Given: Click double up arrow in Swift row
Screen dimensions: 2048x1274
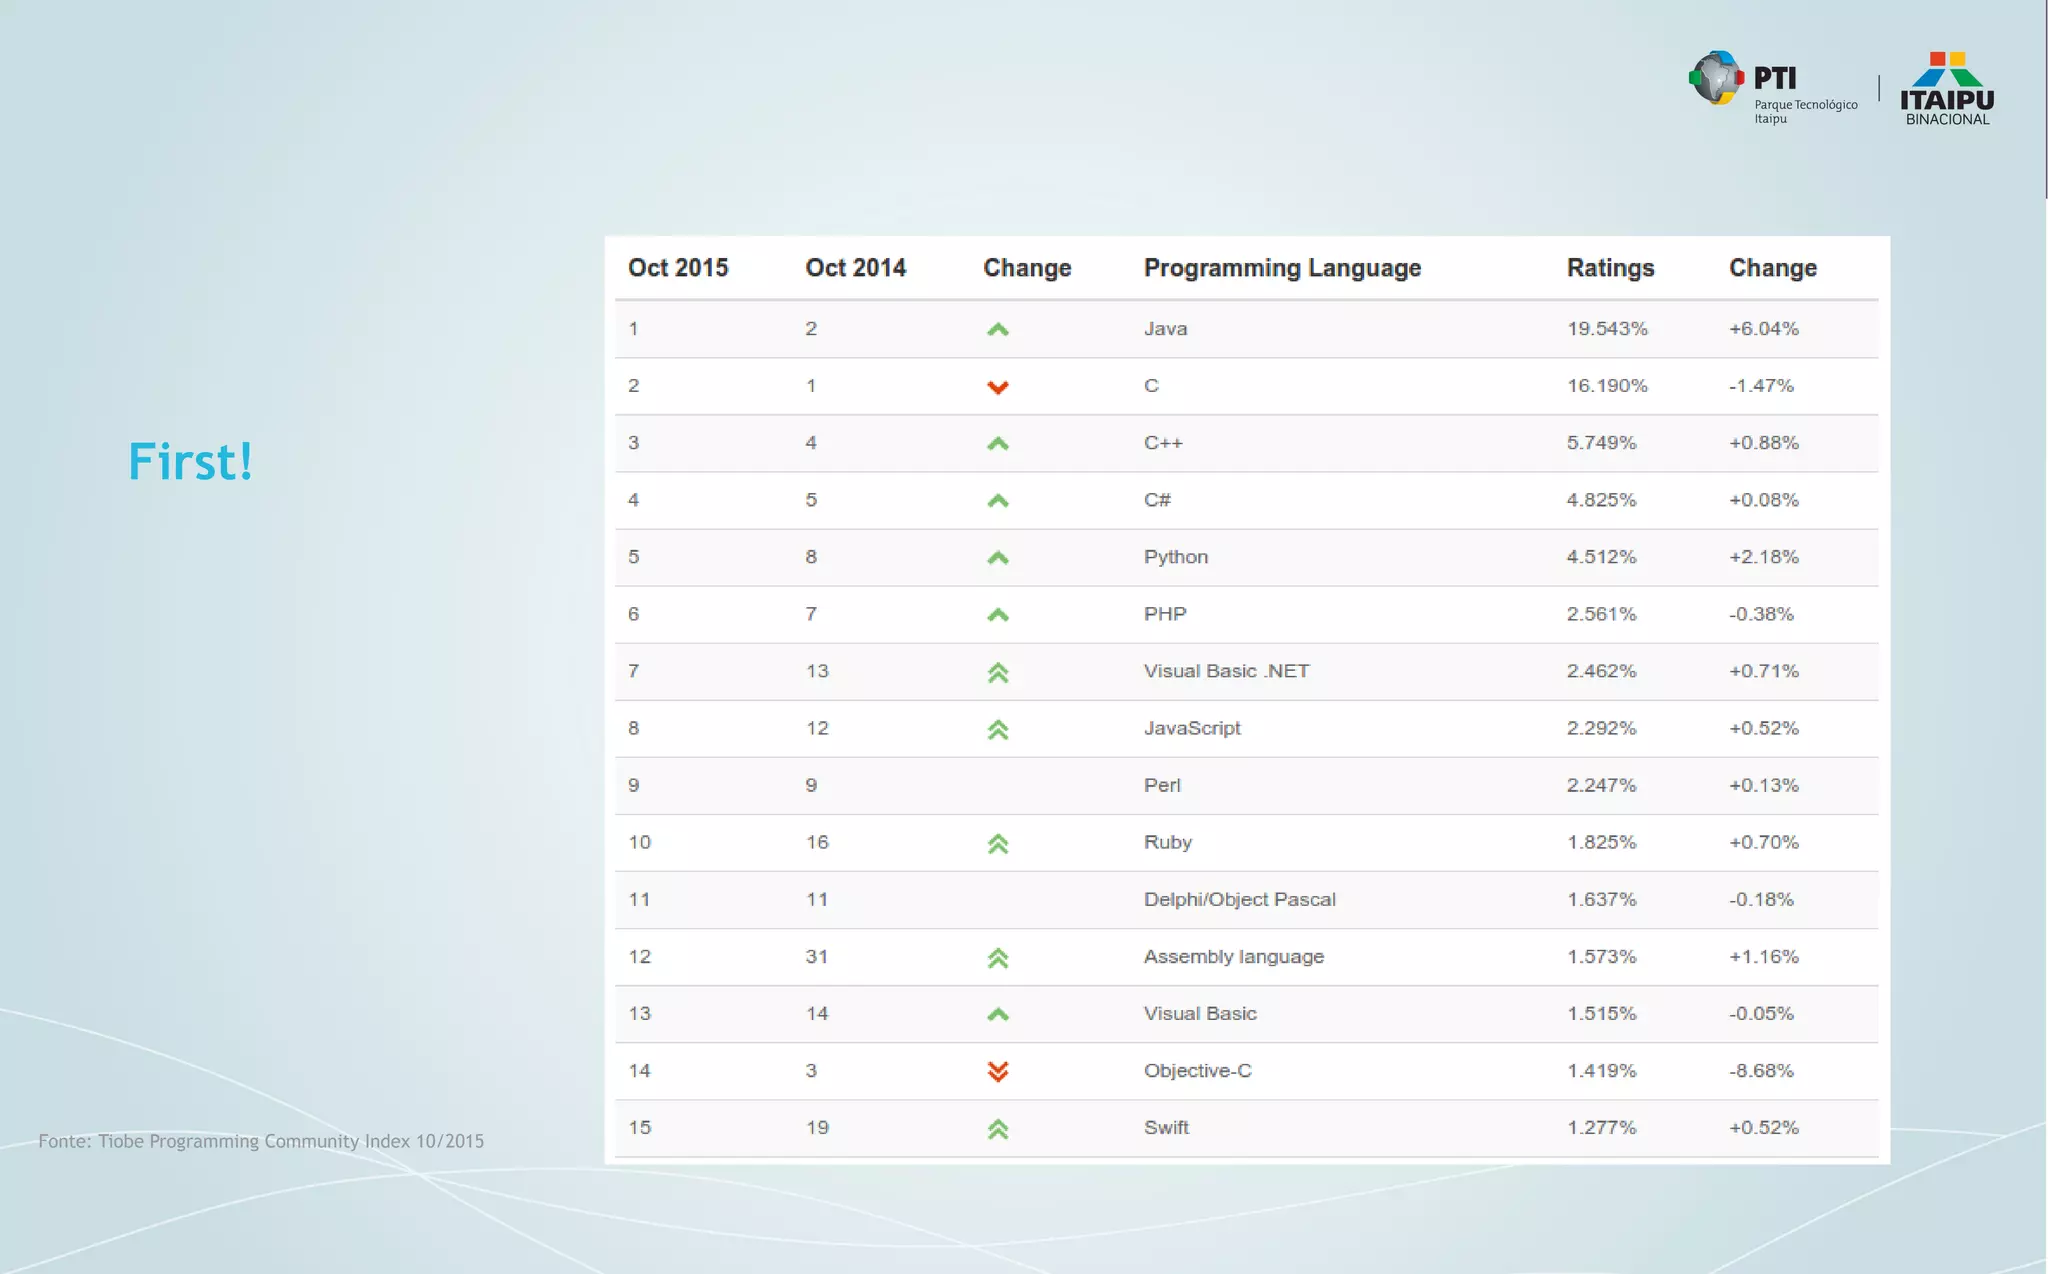Looking at the screenshot, I should pos(997,1129).
